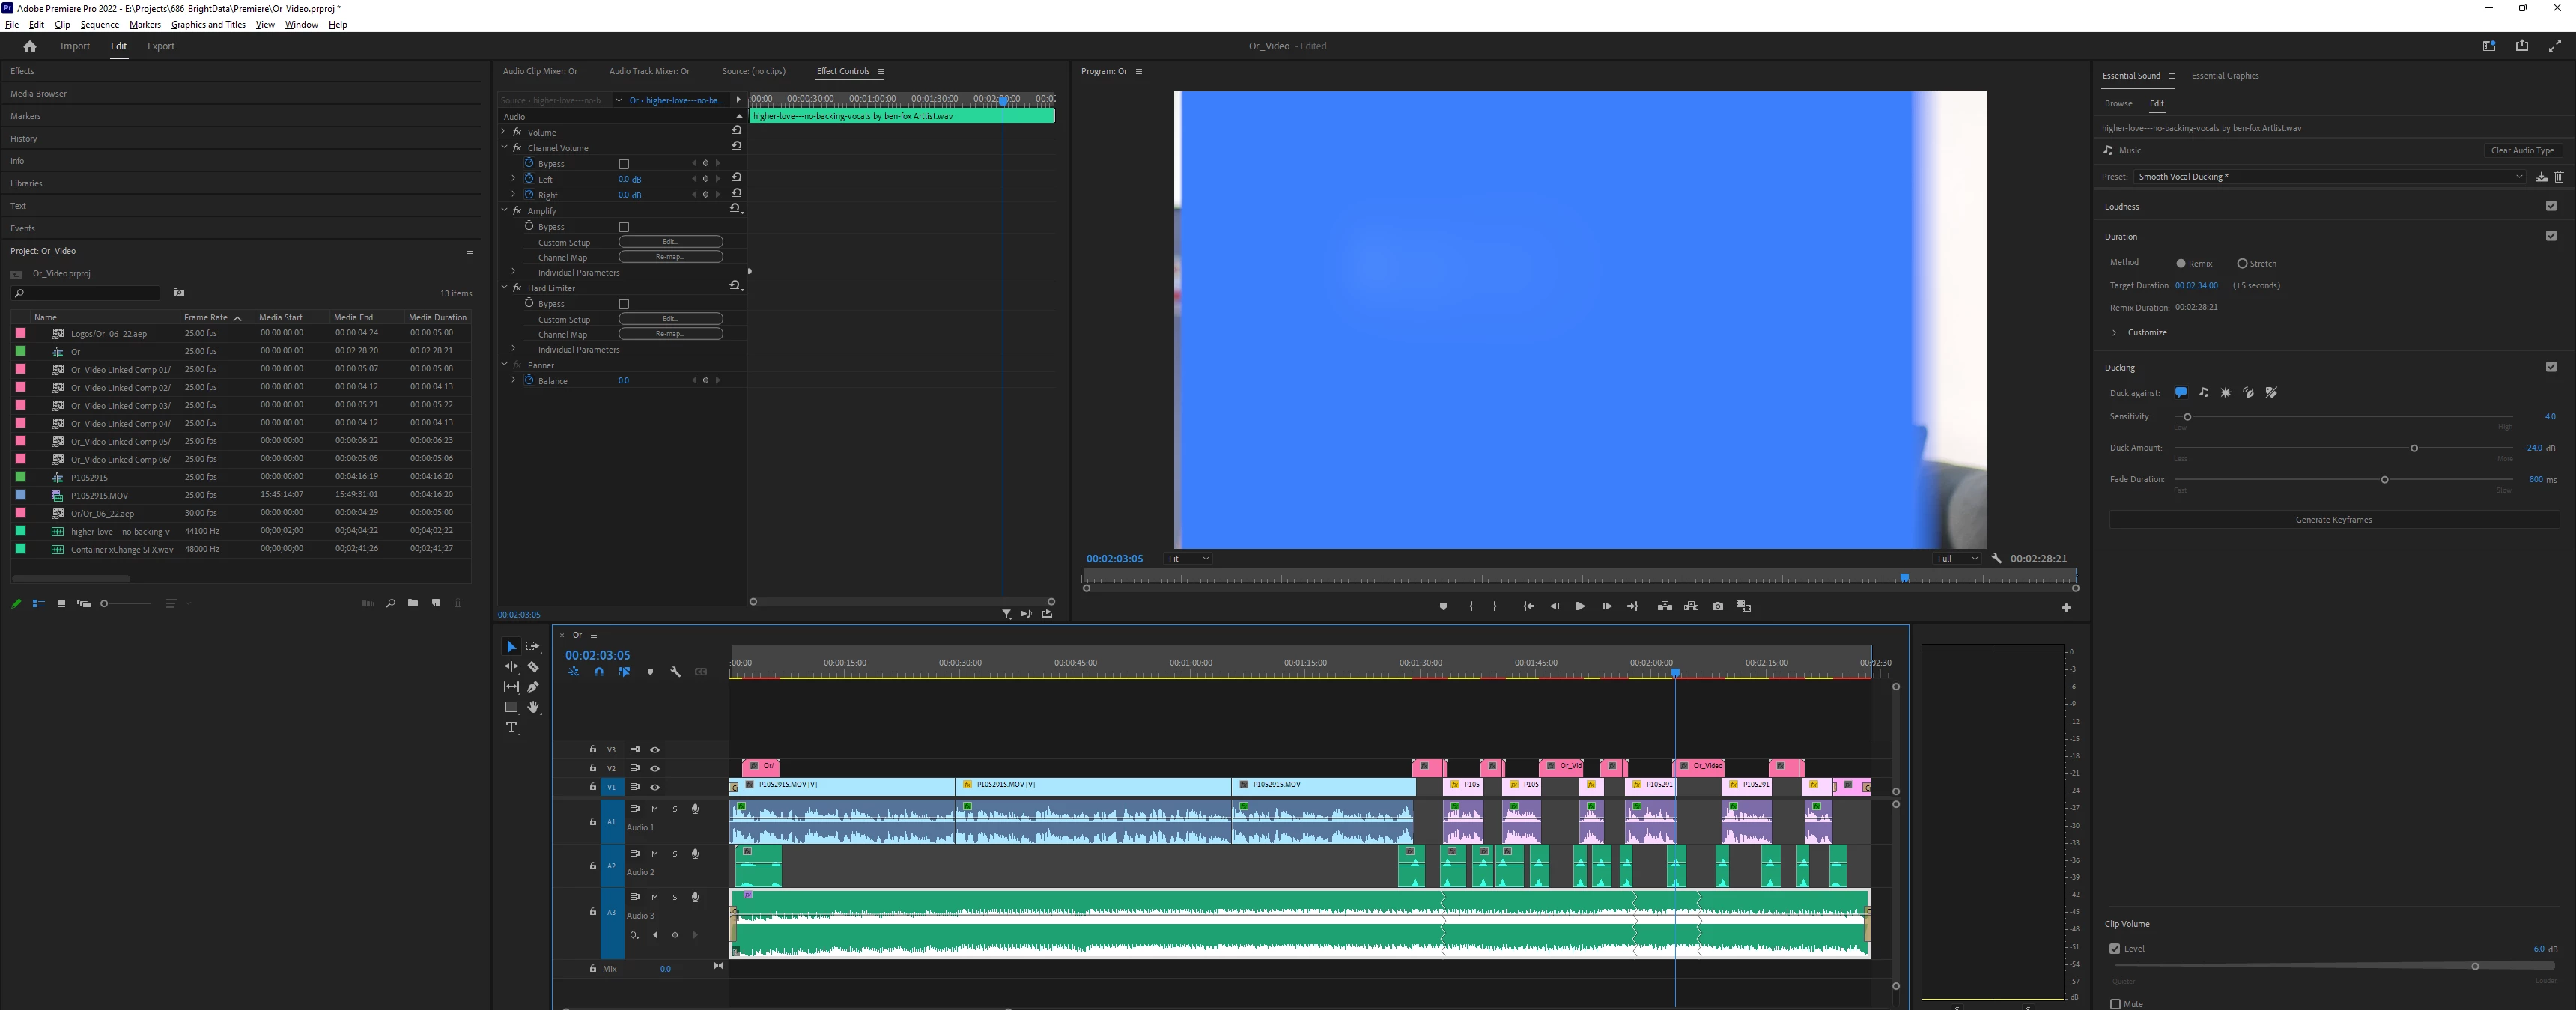This screenshot has width=2576, height=1010.
Task: Select the Hand tool
Action: click(x=533, y=707)
